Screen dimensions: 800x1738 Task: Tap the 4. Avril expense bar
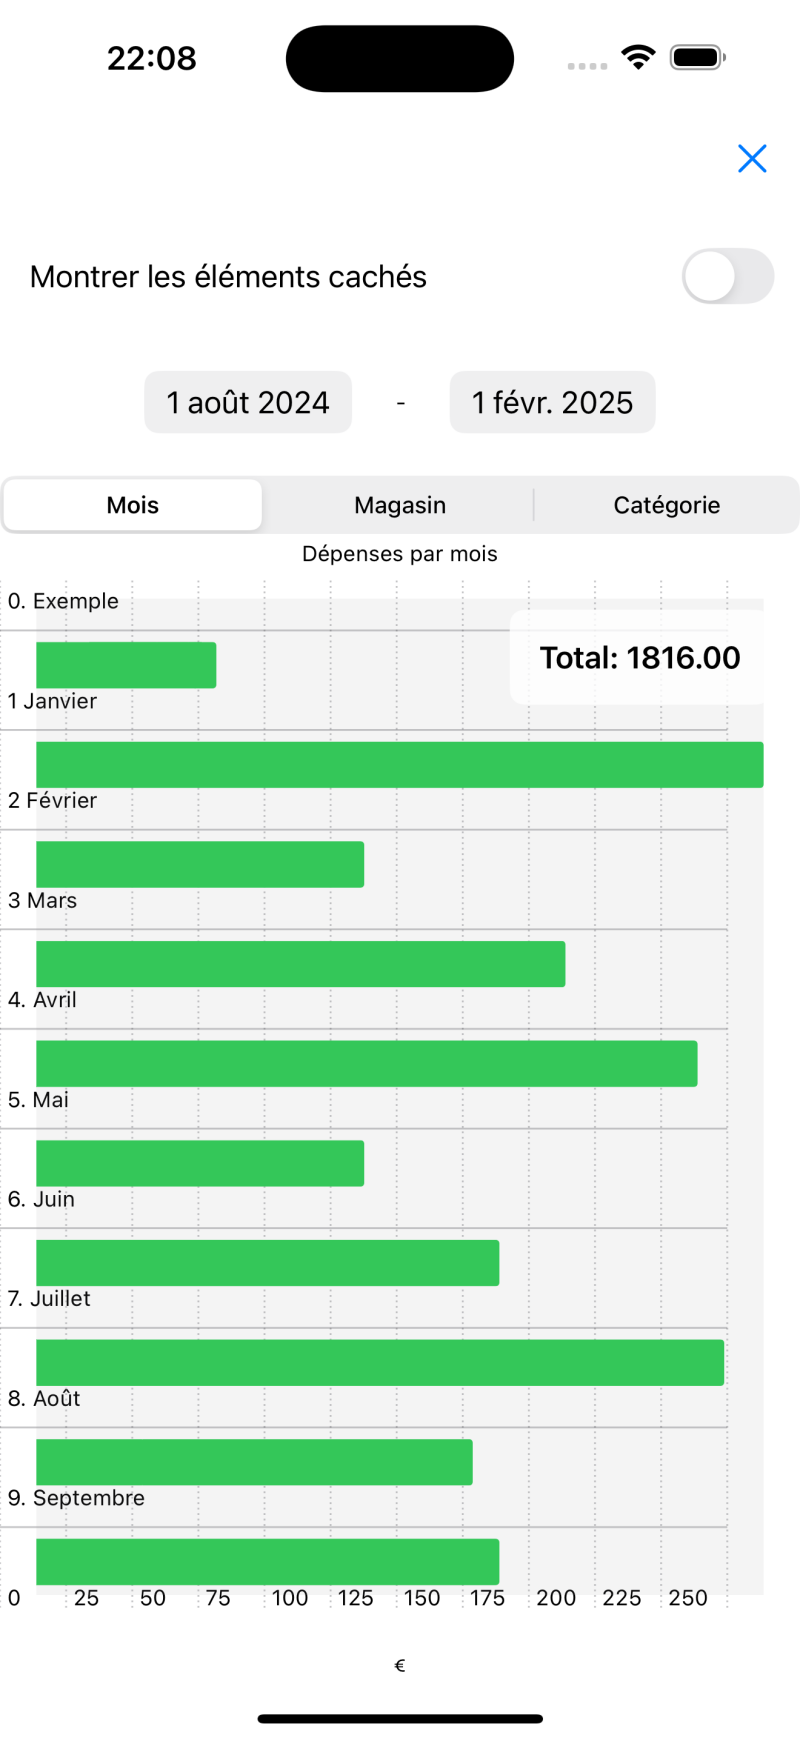(x=366, y=1063)
